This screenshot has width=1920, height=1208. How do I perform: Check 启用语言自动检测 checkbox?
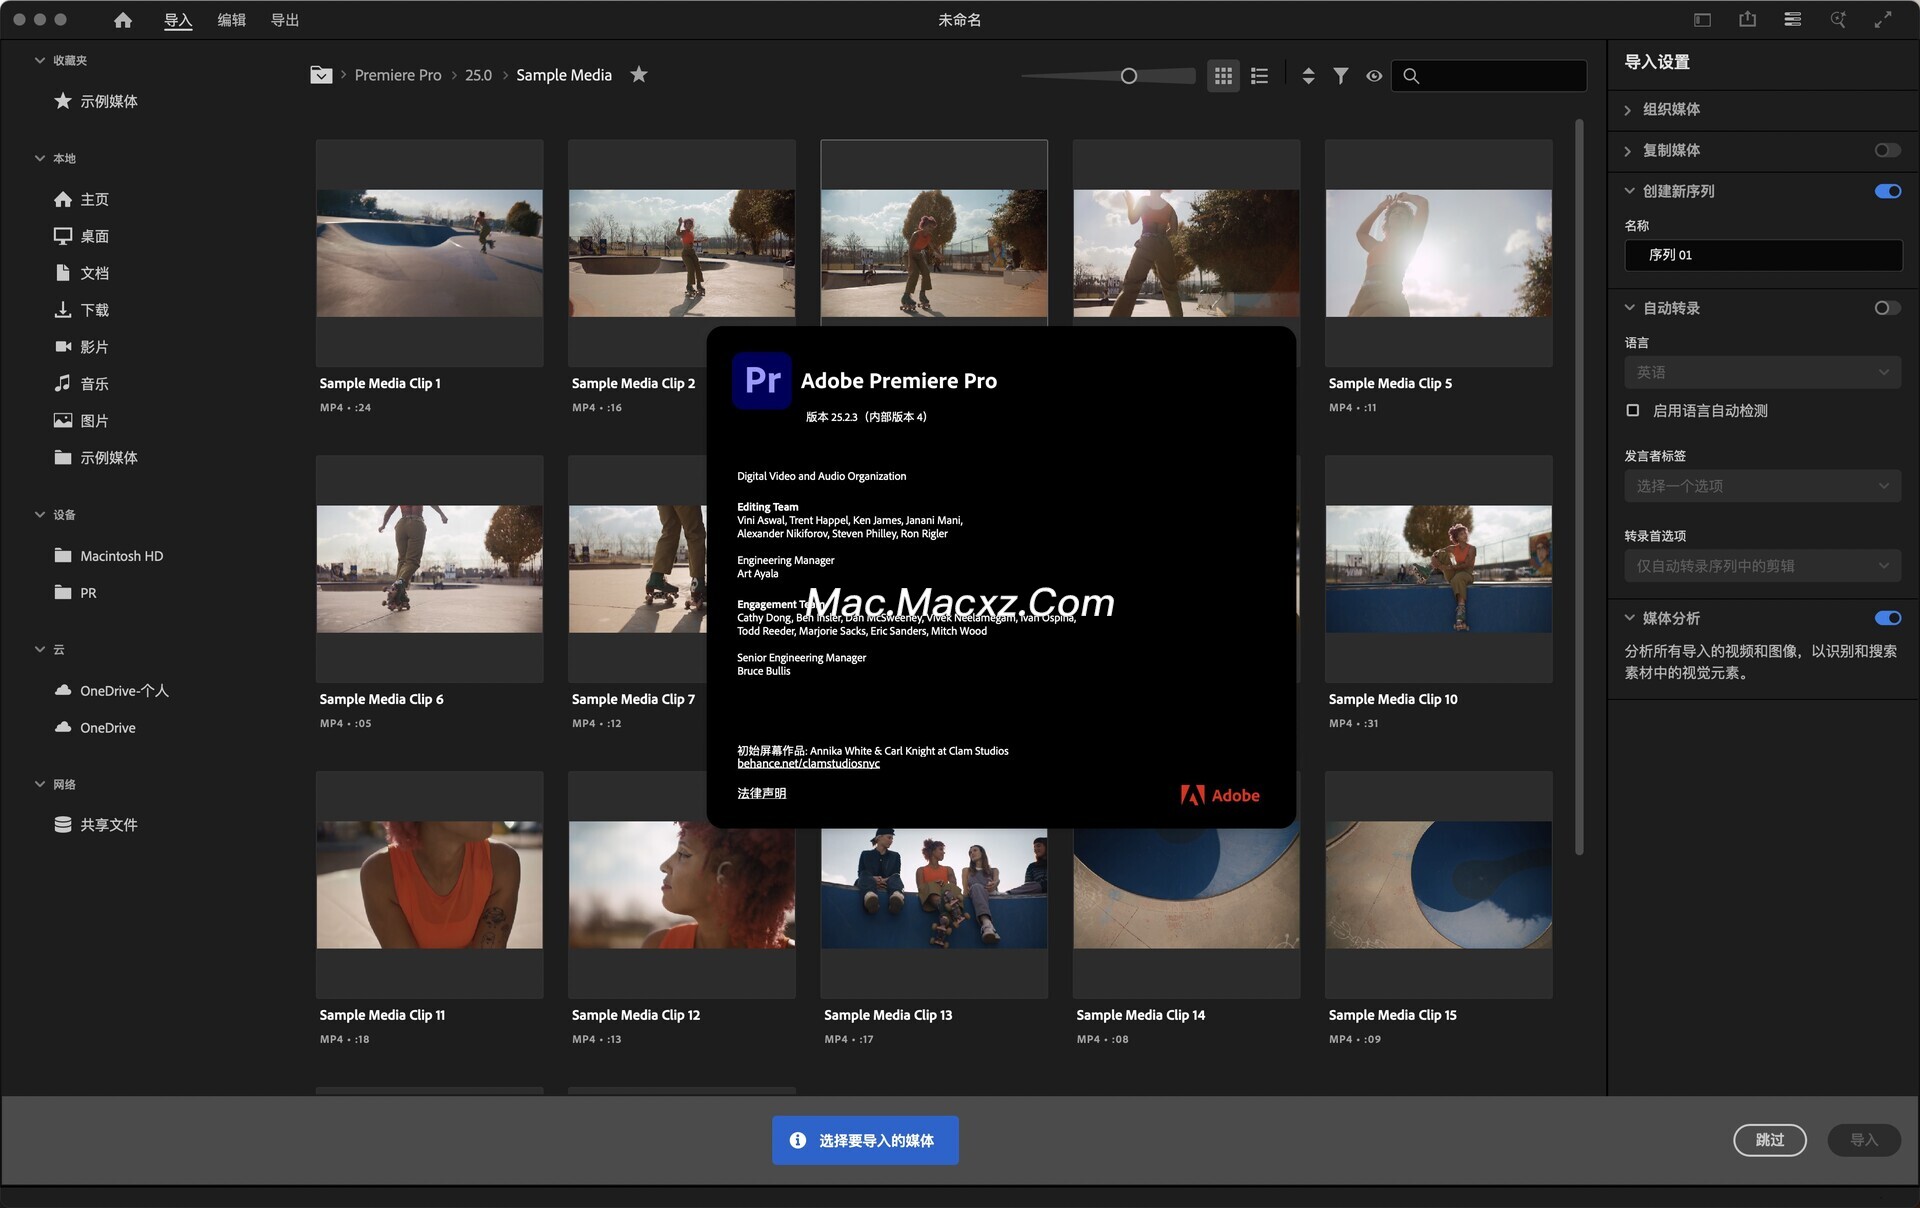click(1633, 411)
